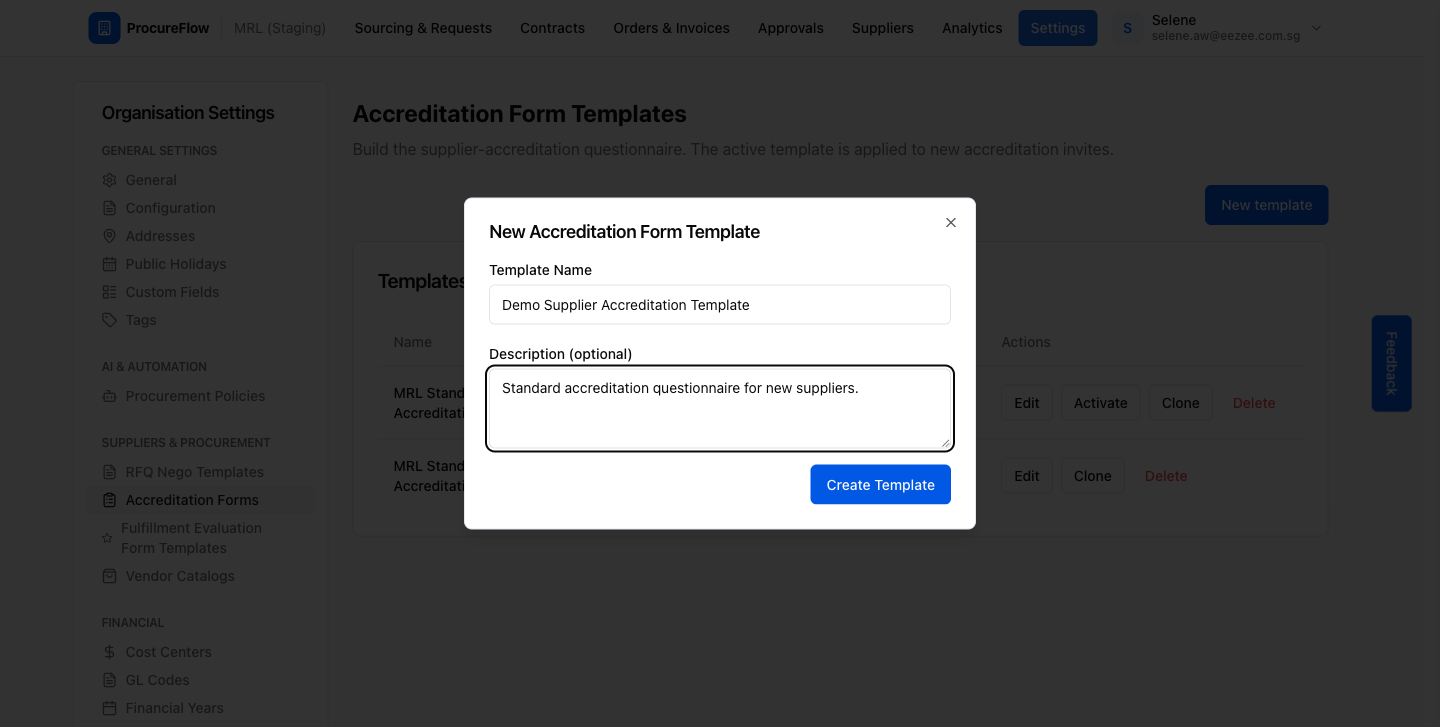Click Delete in the row with Activate

click(1254, 403)
